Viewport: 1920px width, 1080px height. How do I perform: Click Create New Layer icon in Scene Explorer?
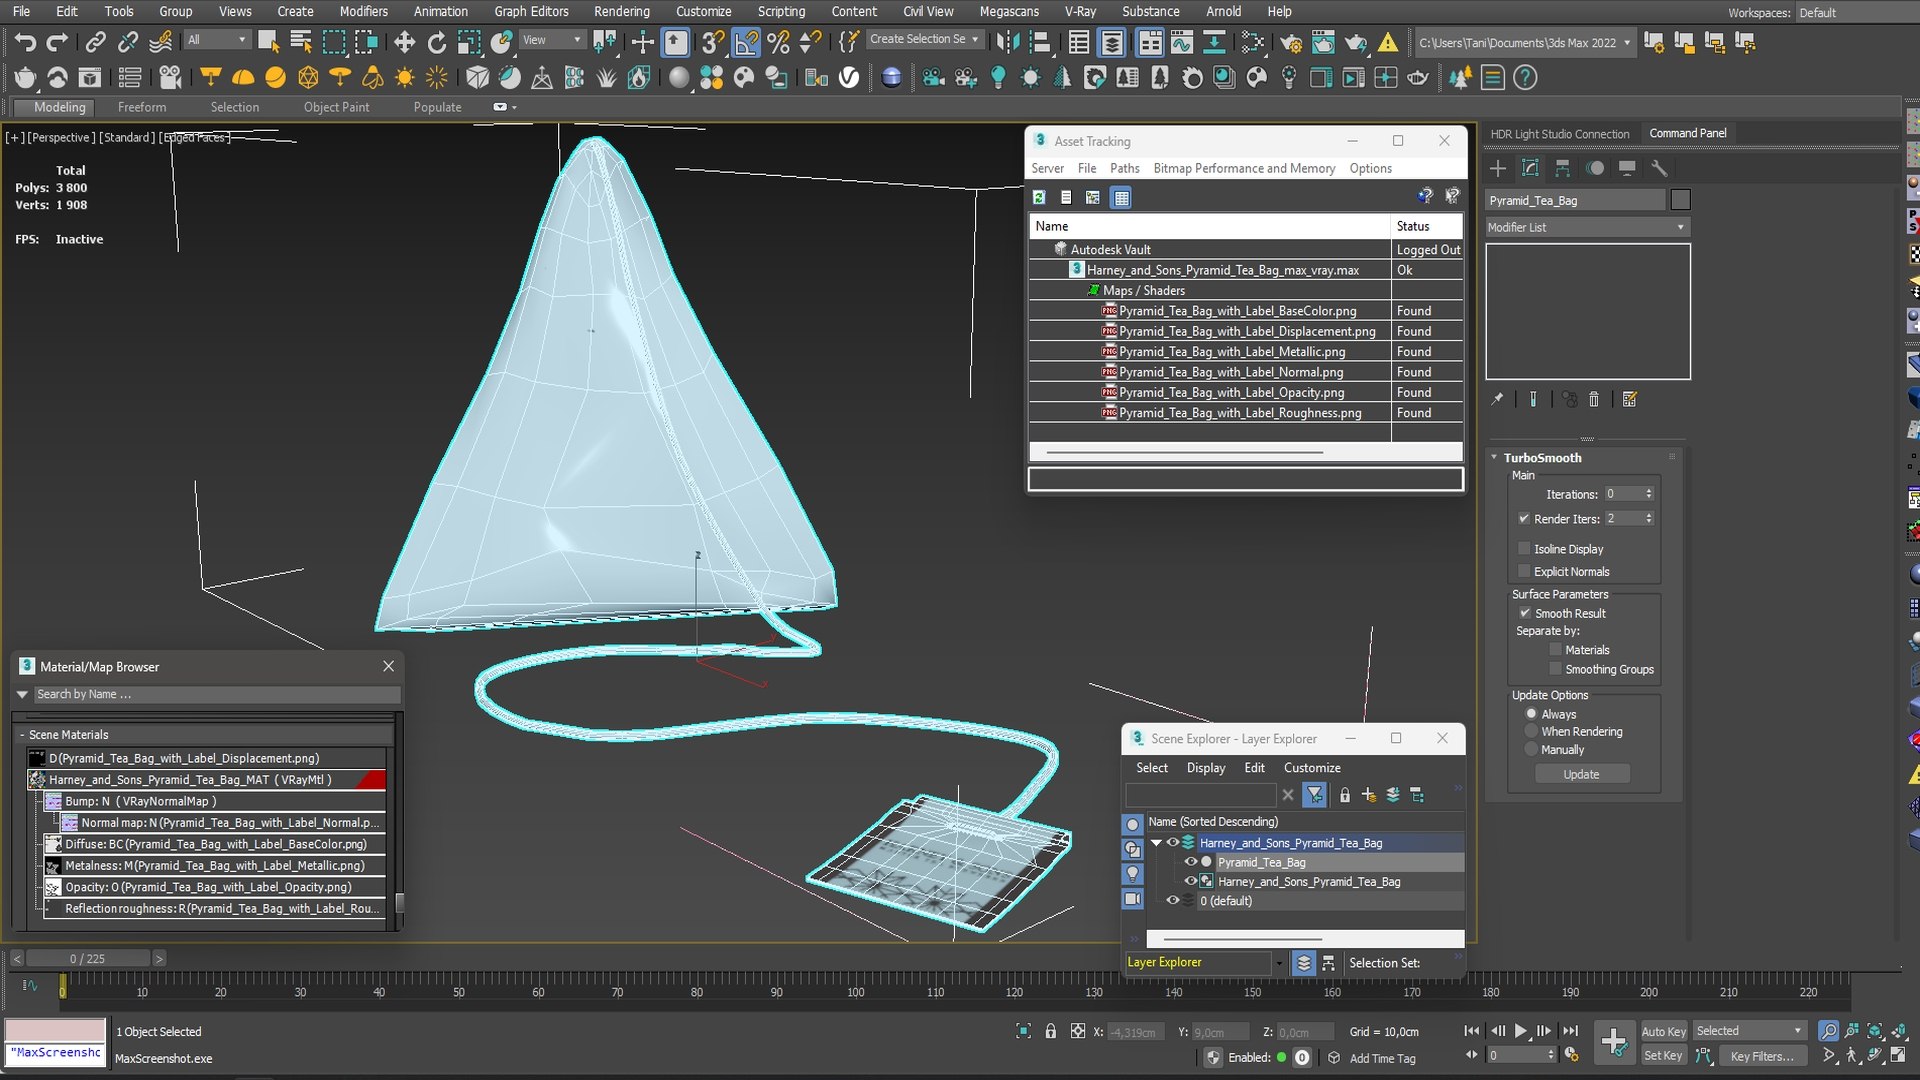[x=1369, y=795]
